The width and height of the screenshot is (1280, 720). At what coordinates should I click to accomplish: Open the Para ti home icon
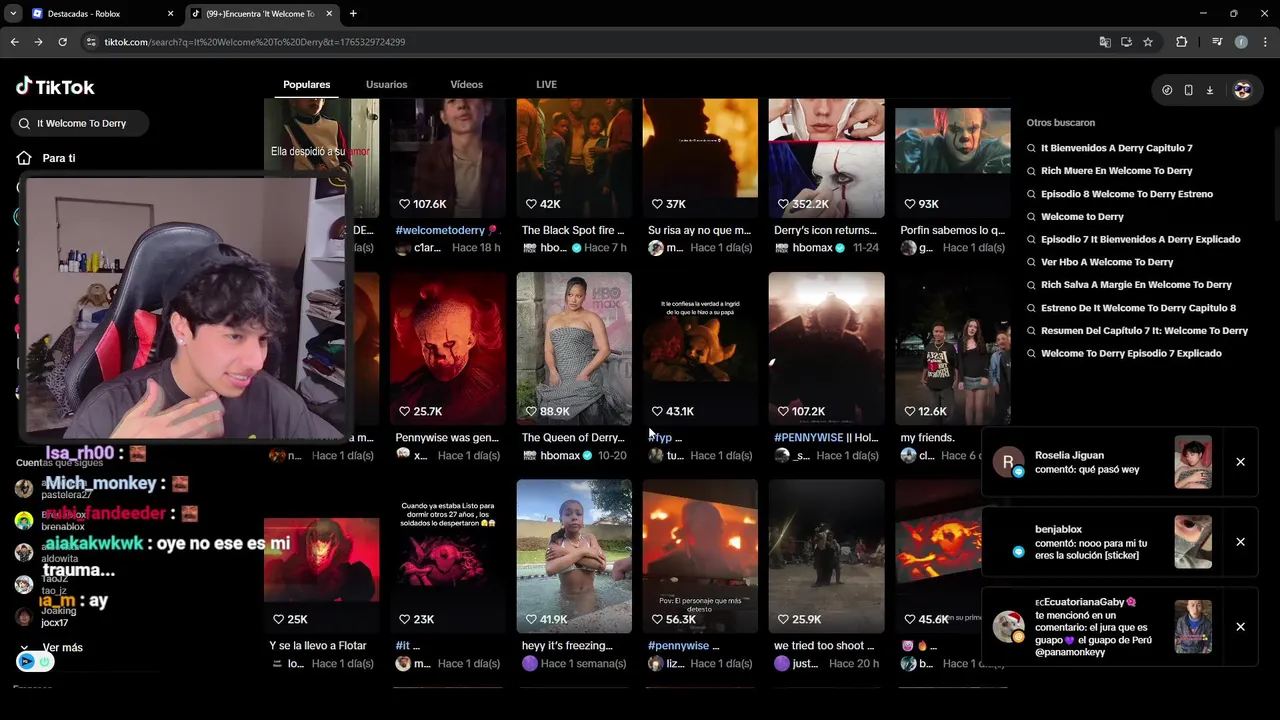click(24, 158)
